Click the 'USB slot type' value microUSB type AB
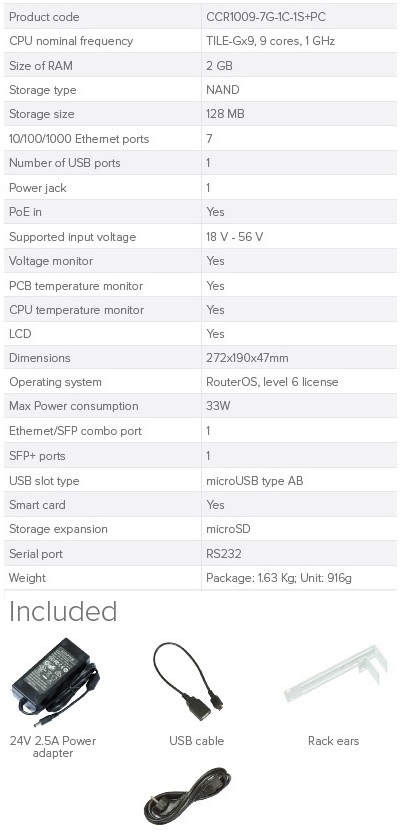405x834 pixels. click(254, 481)
